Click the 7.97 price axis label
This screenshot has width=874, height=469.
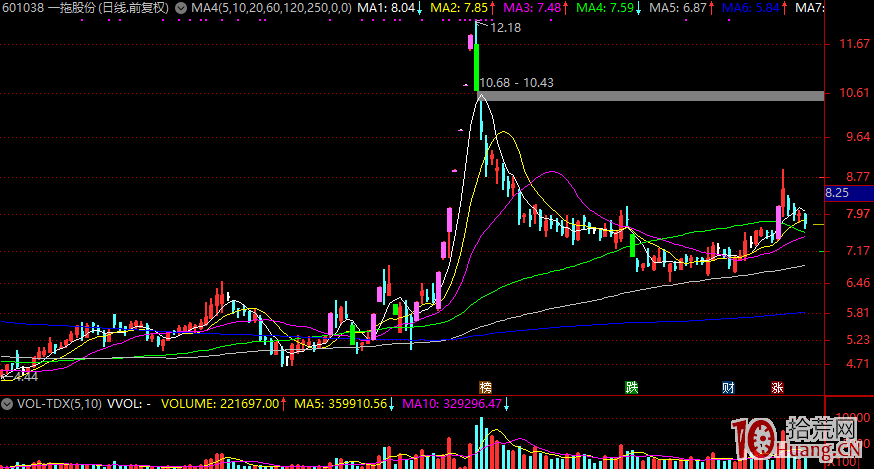tap(858, 214)
